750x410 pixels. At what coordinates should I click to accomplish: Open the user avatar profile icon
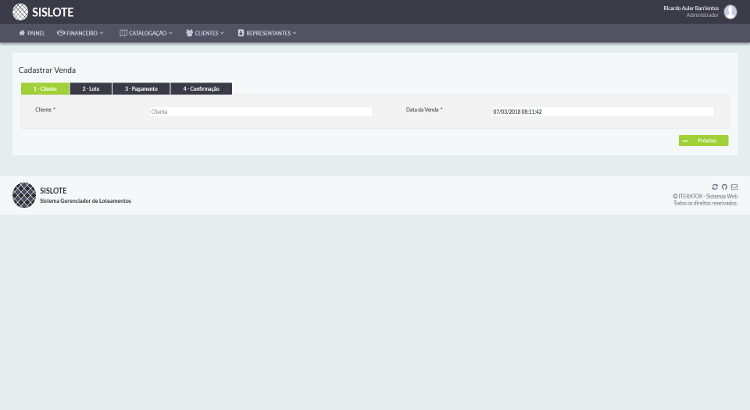(730, 11)
